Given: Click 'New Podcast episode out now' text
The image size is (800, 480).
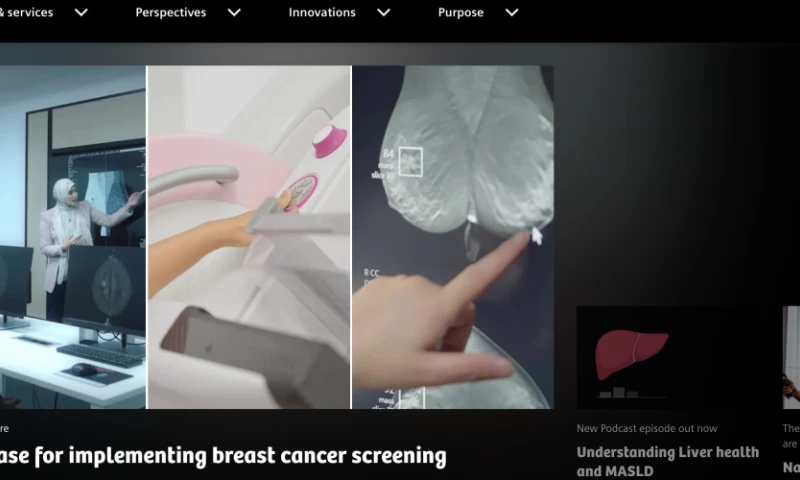Looking at the screenshot, I should [x=647, y=428].
